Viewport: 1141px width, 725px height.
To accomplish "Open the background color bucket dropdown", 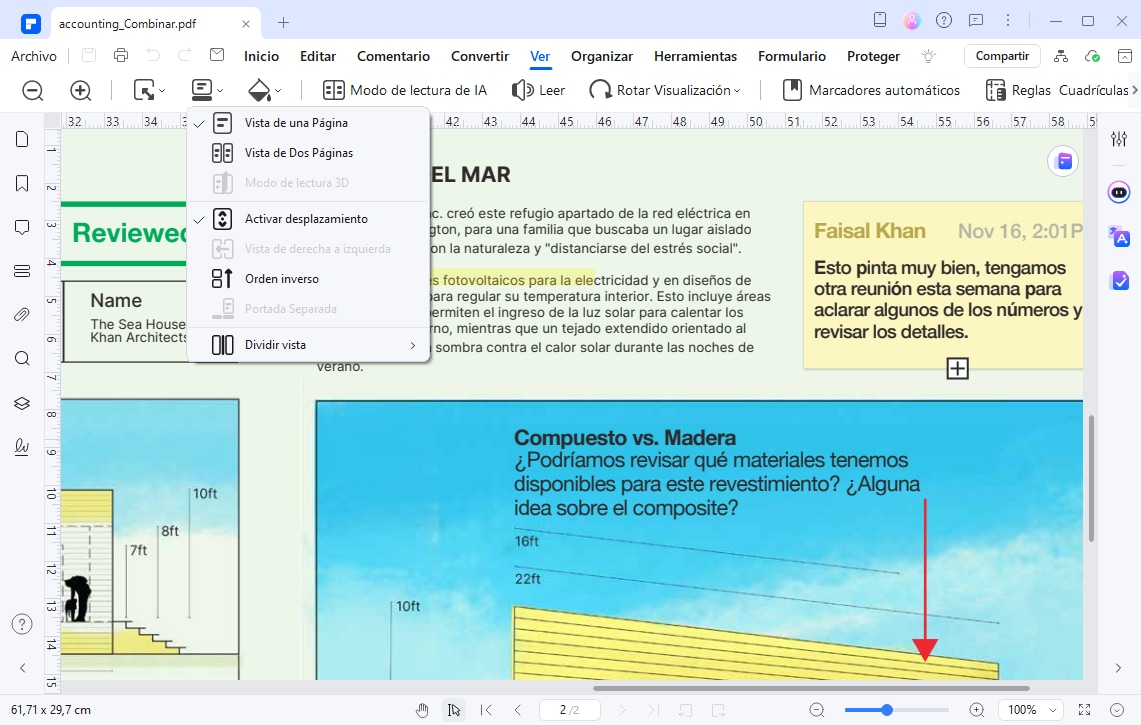I will [x=265, y=90].
